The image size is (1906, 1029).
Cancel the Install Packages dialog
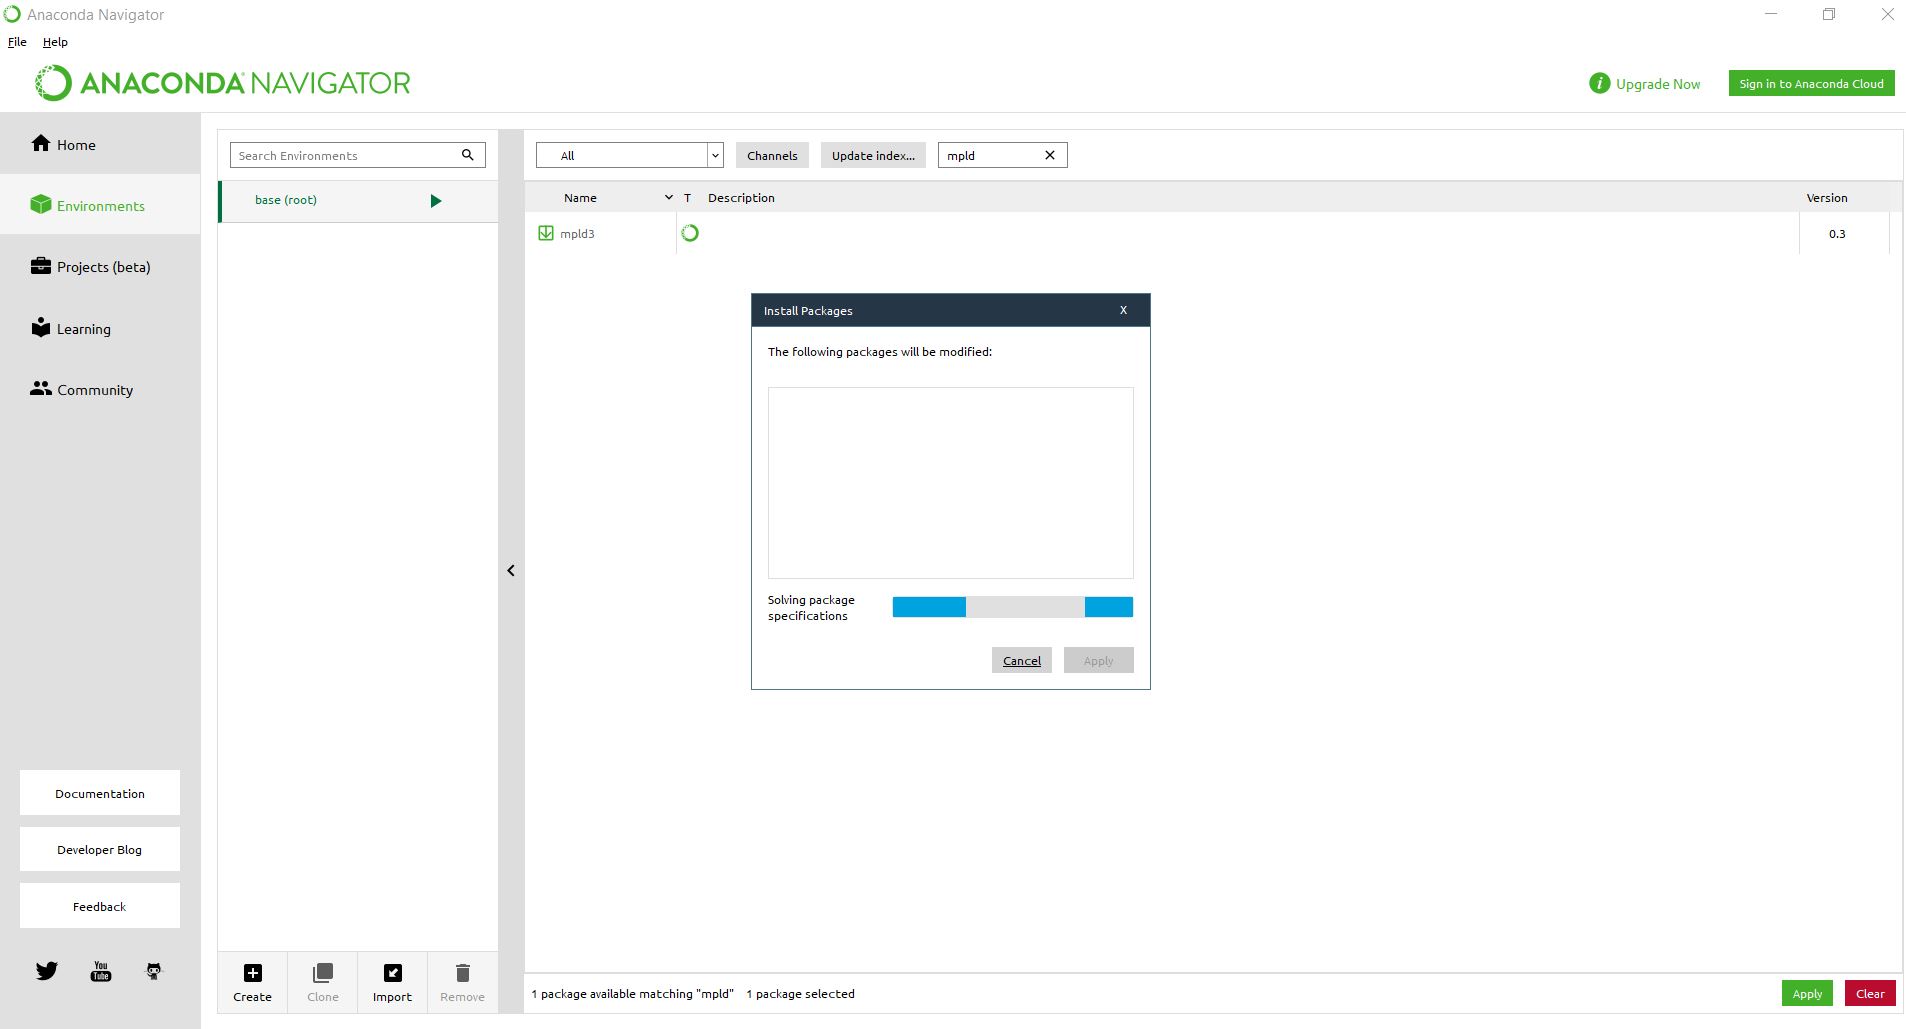(x=1022, y=660)
